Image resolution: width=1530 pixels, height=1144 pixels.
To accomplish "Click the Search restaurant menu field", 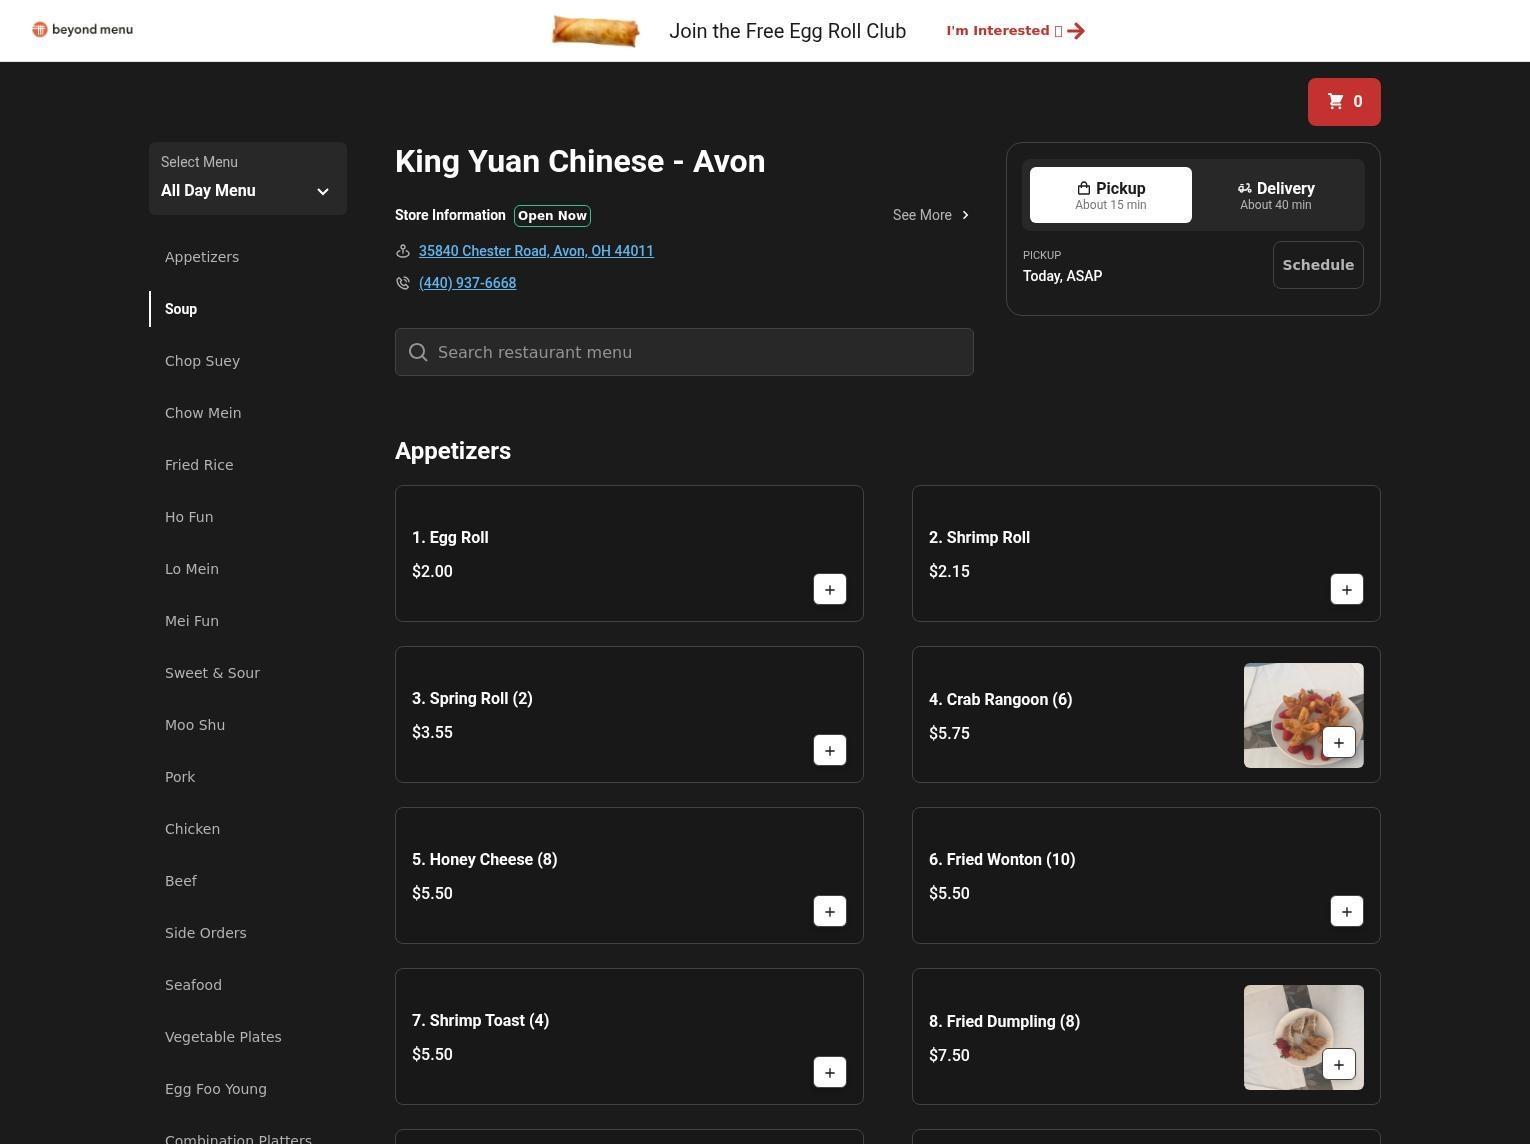I will click(x=684, y=352).
